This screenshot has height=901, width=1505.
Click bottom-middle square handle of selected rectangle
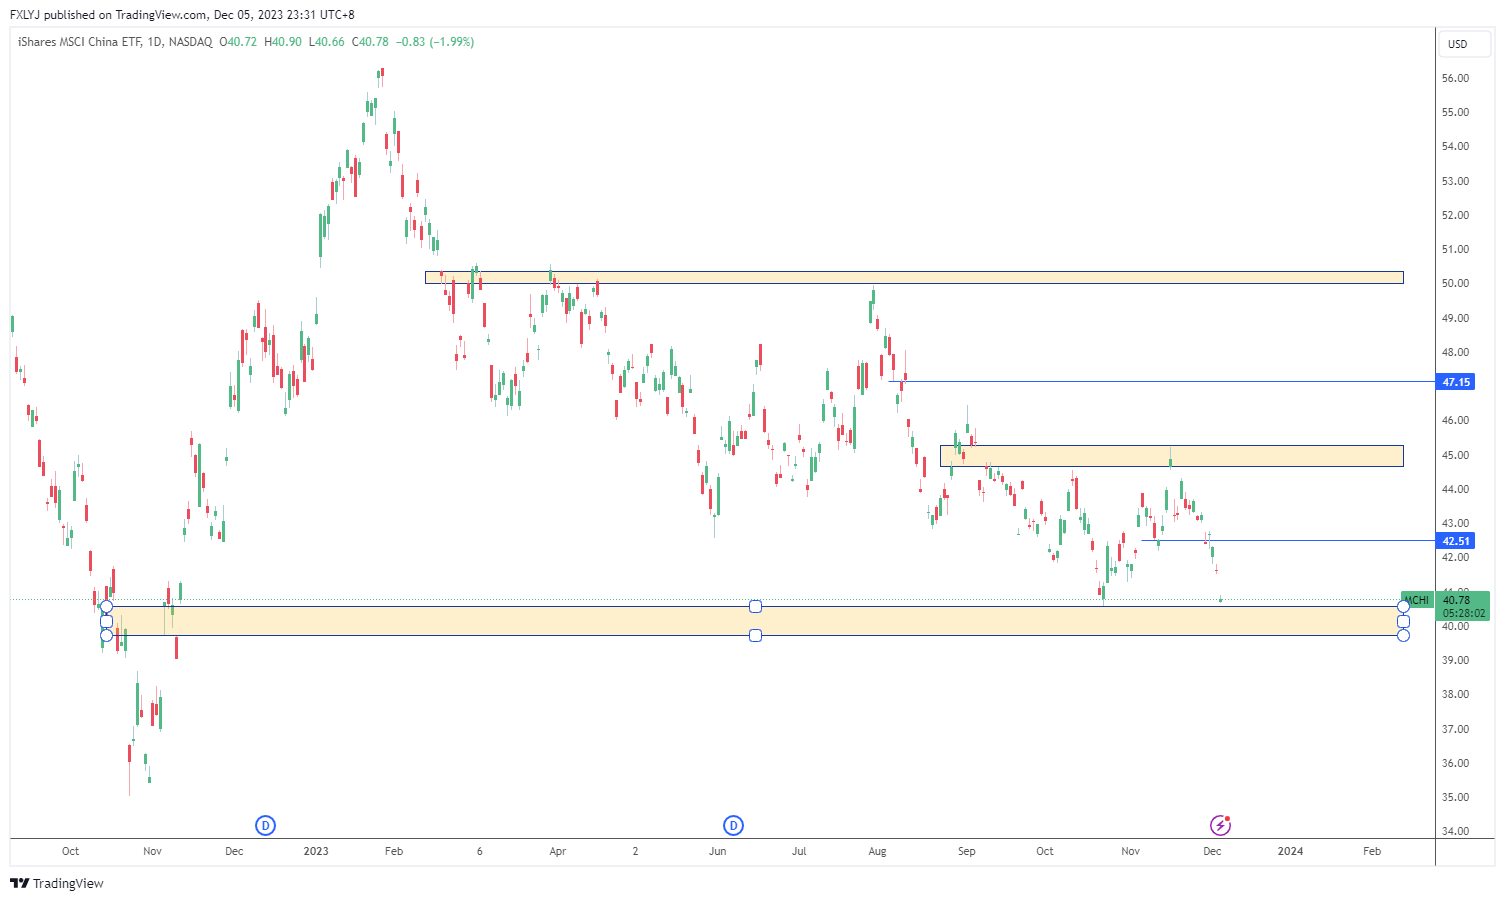(755, 635)
